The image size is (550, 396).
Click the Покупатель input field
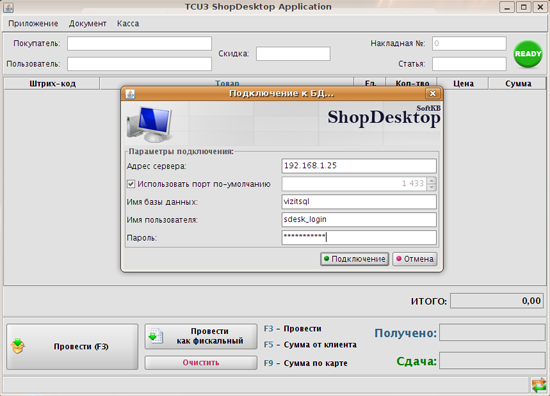(139, 43)
